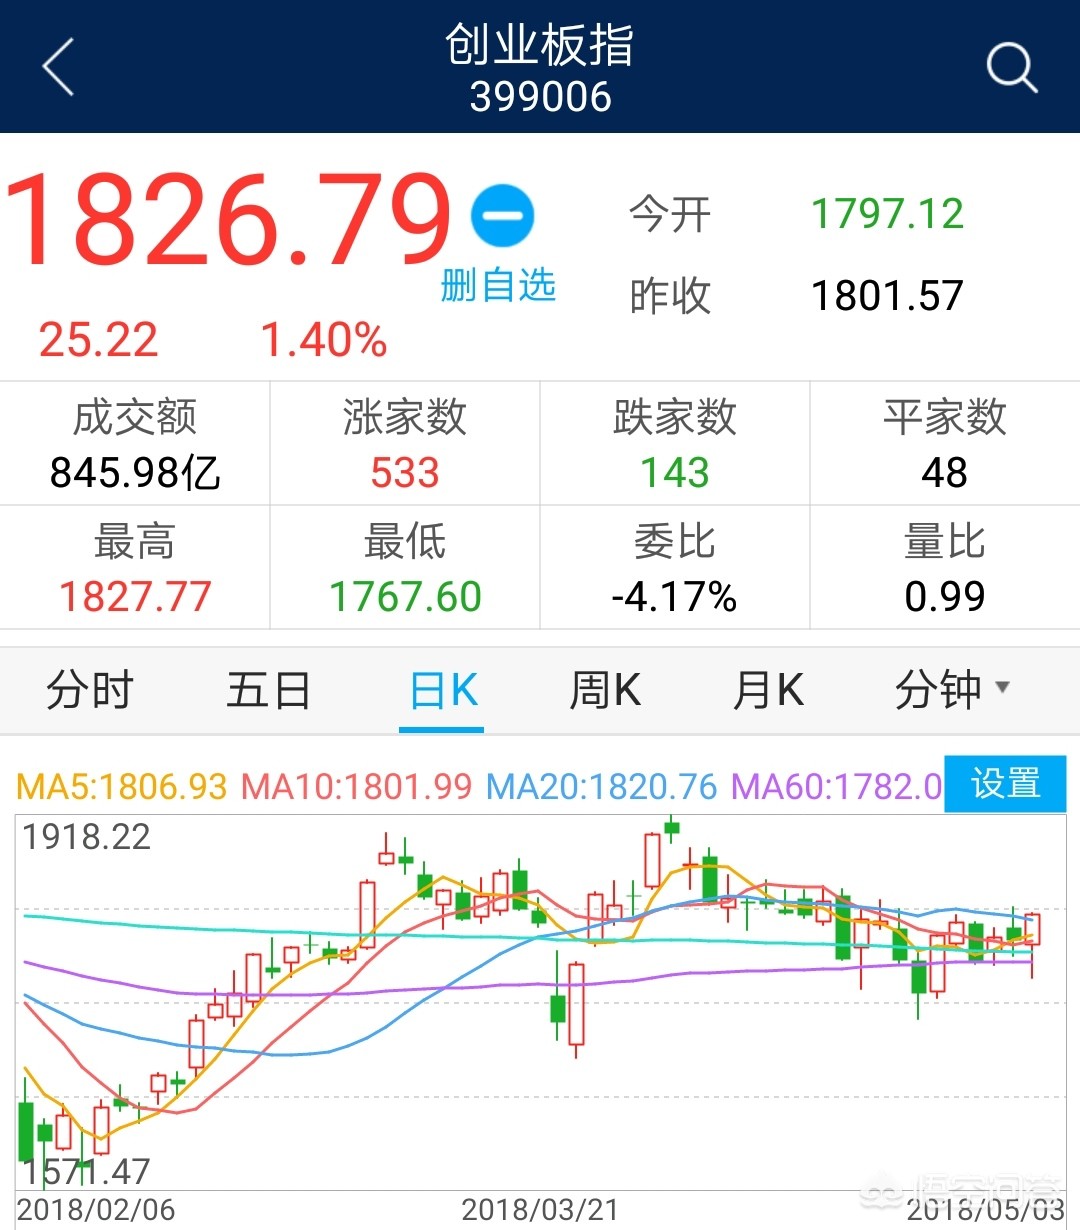Viewport: 1080px width, 1230px height.
Task: Tap the MA60 indicator label
Action: tap(837, 786)
